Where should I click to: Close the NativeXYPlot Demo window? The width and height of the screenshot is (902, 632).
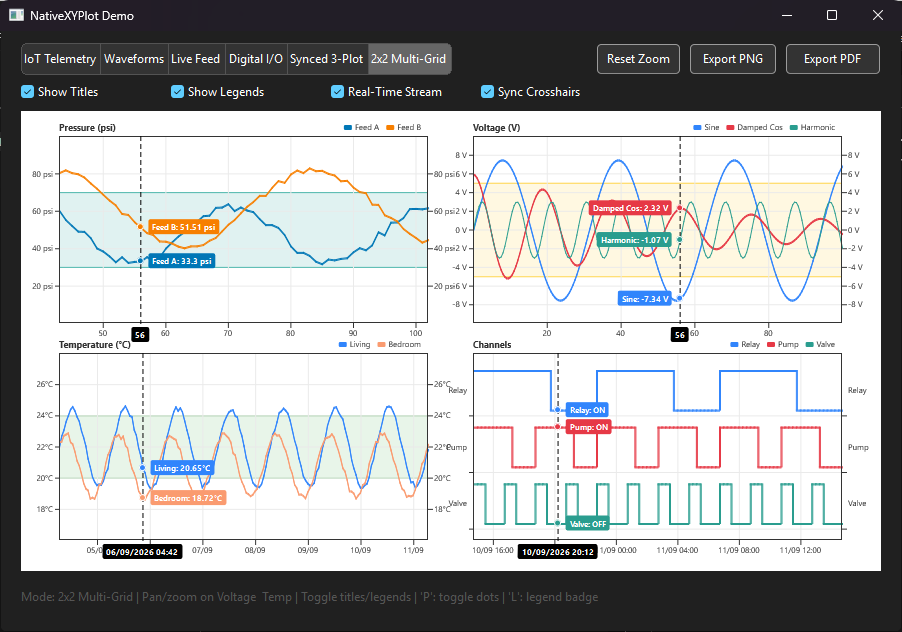pos(877,16)
